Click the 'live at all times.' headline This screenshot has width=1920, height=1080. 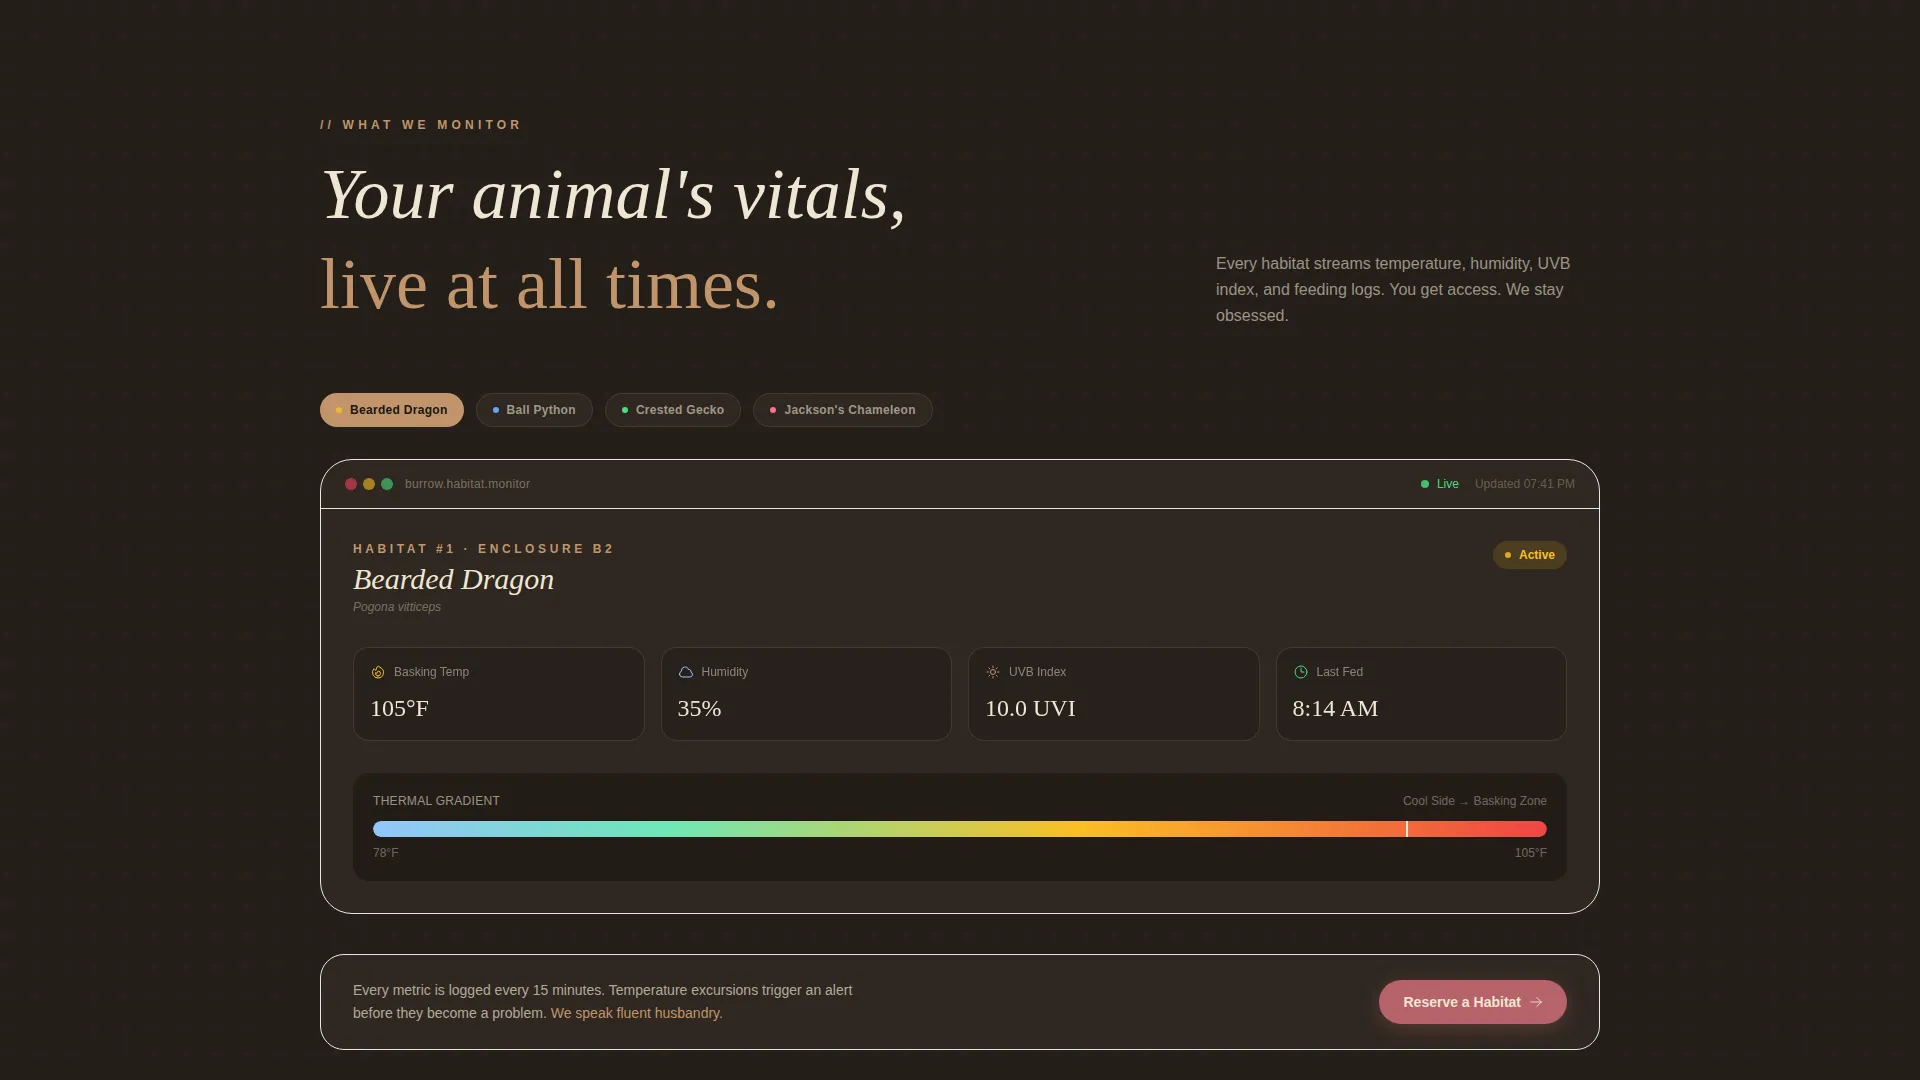pyautogui.click(x=549, y=286)
